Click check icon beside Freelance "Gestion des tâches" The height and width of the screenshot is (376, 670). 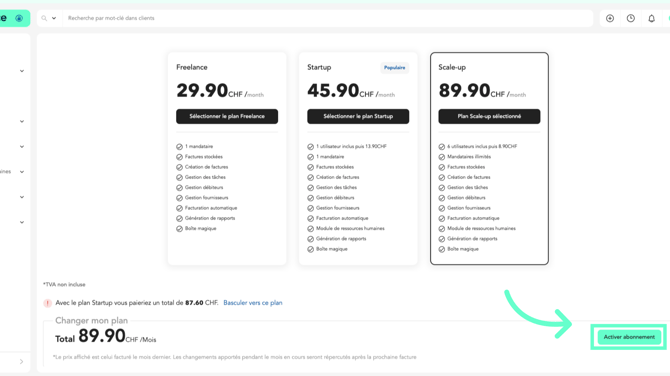tap(179, 177)
